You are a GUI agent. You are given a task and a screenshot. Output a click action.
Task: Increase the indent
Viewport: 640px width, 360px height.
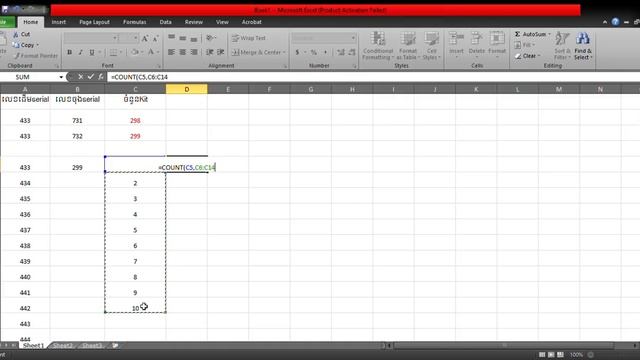(x=220, y=52)
